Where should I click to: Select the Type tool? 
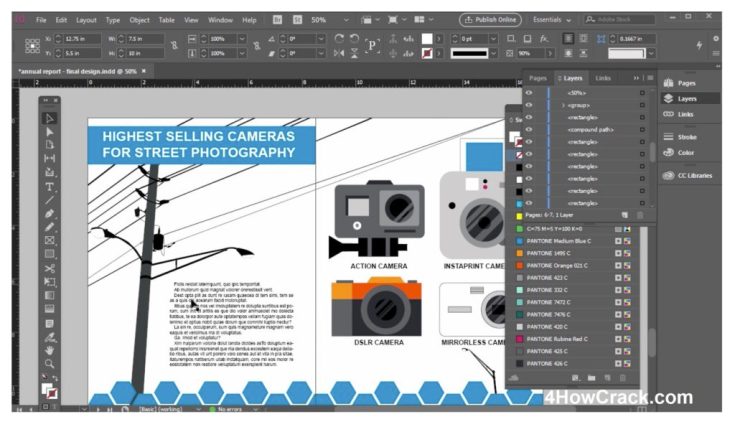tap(49, 187)
